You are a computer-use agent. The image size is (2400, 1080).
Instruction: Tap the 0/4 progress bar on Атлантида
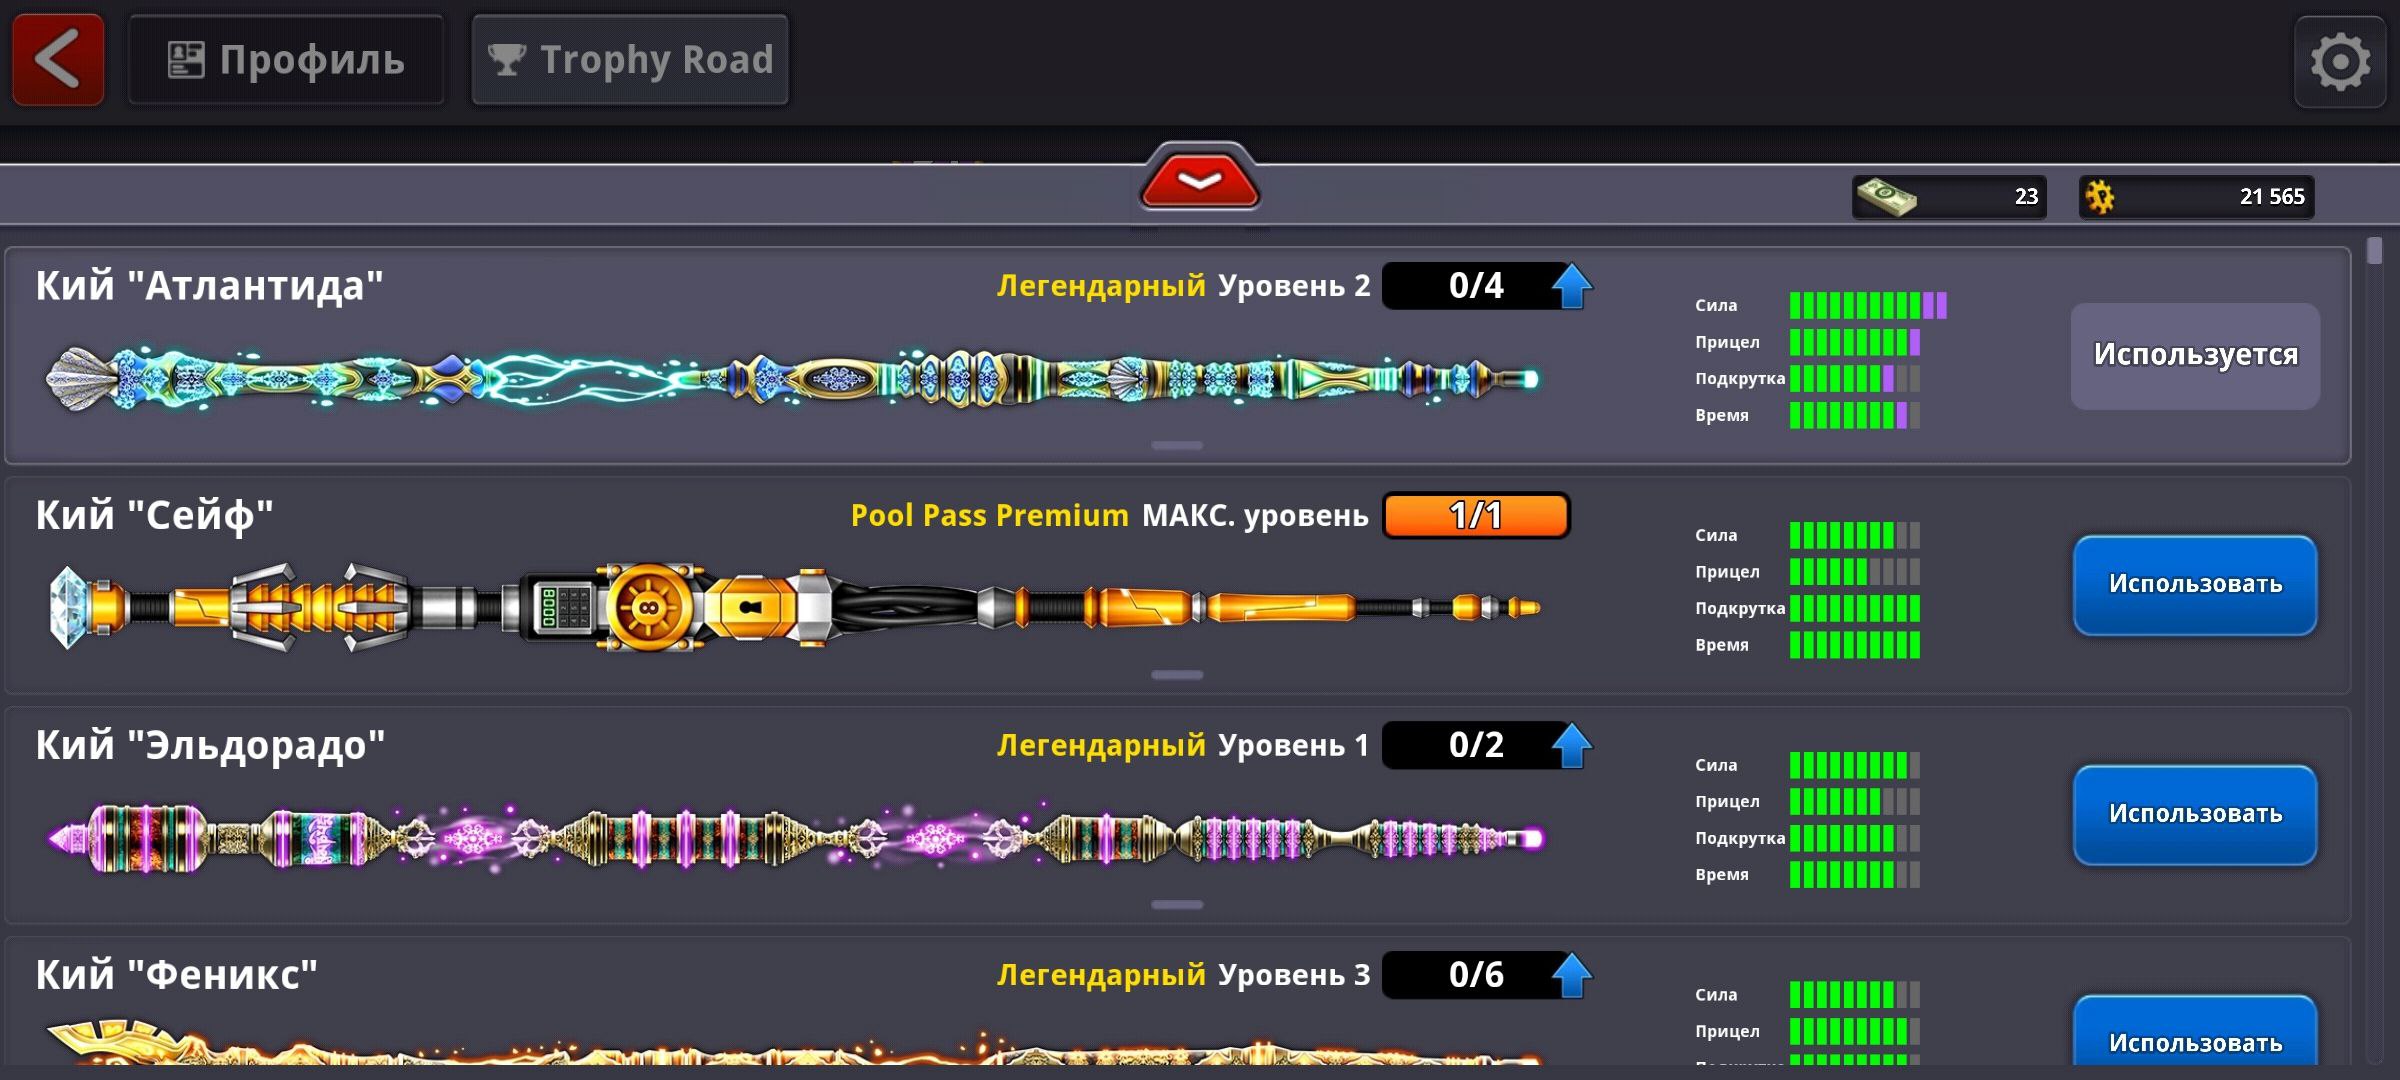[1475, 286]
